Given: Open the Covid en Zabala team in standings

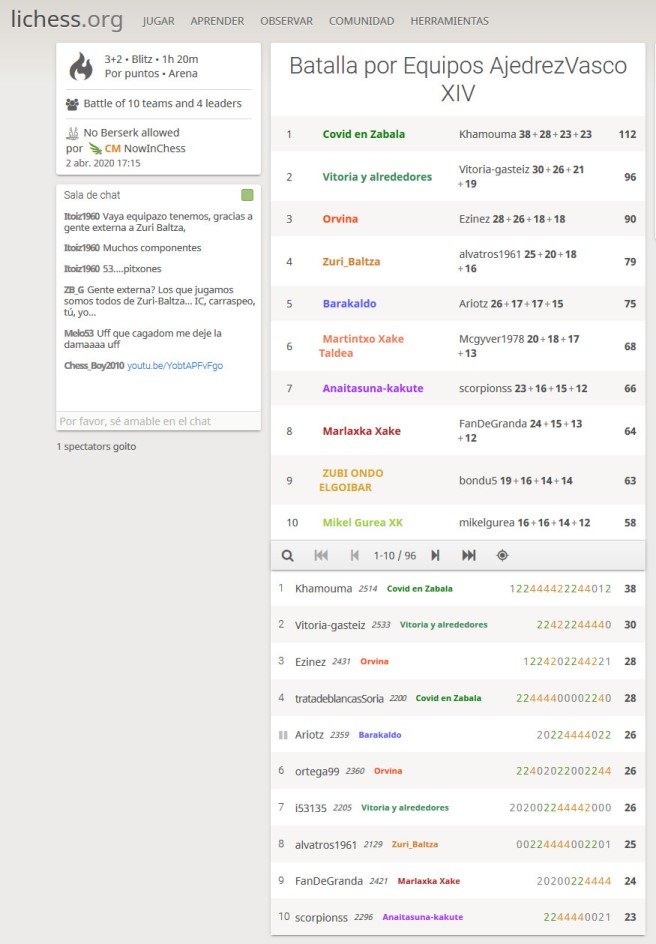Looking at the screenshot, I should pyautogui.click(x=363, y=134).
